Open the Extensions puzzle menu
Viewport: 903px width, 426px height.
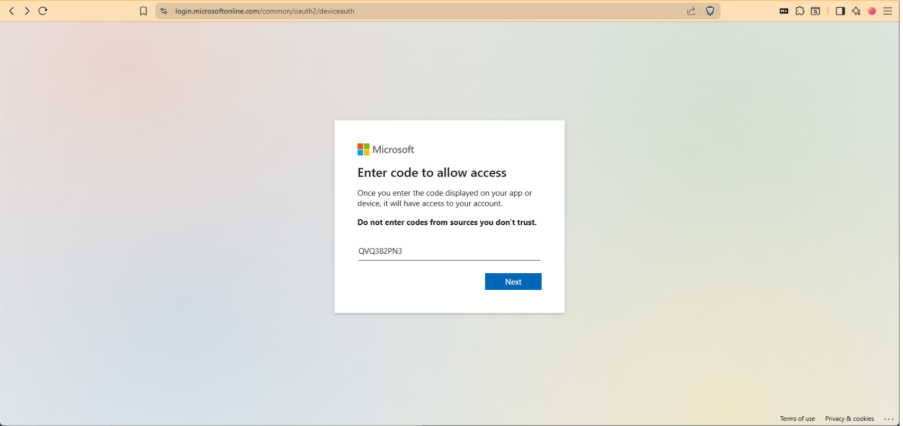(x=800, y=11)
